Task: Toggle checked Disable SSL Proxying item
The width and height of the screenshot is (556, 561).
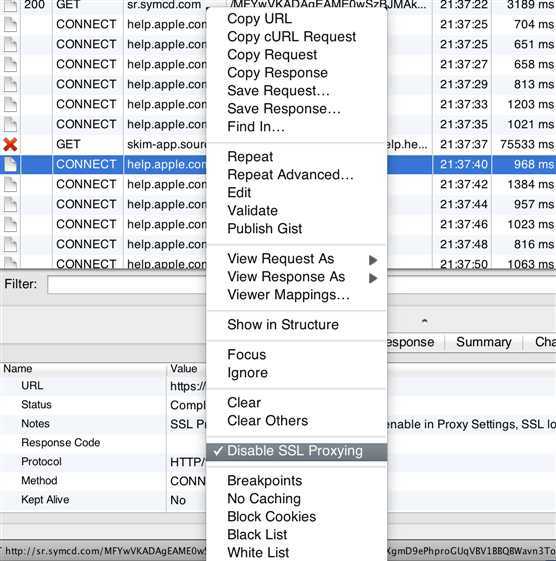Action: [x=297, y=451]
